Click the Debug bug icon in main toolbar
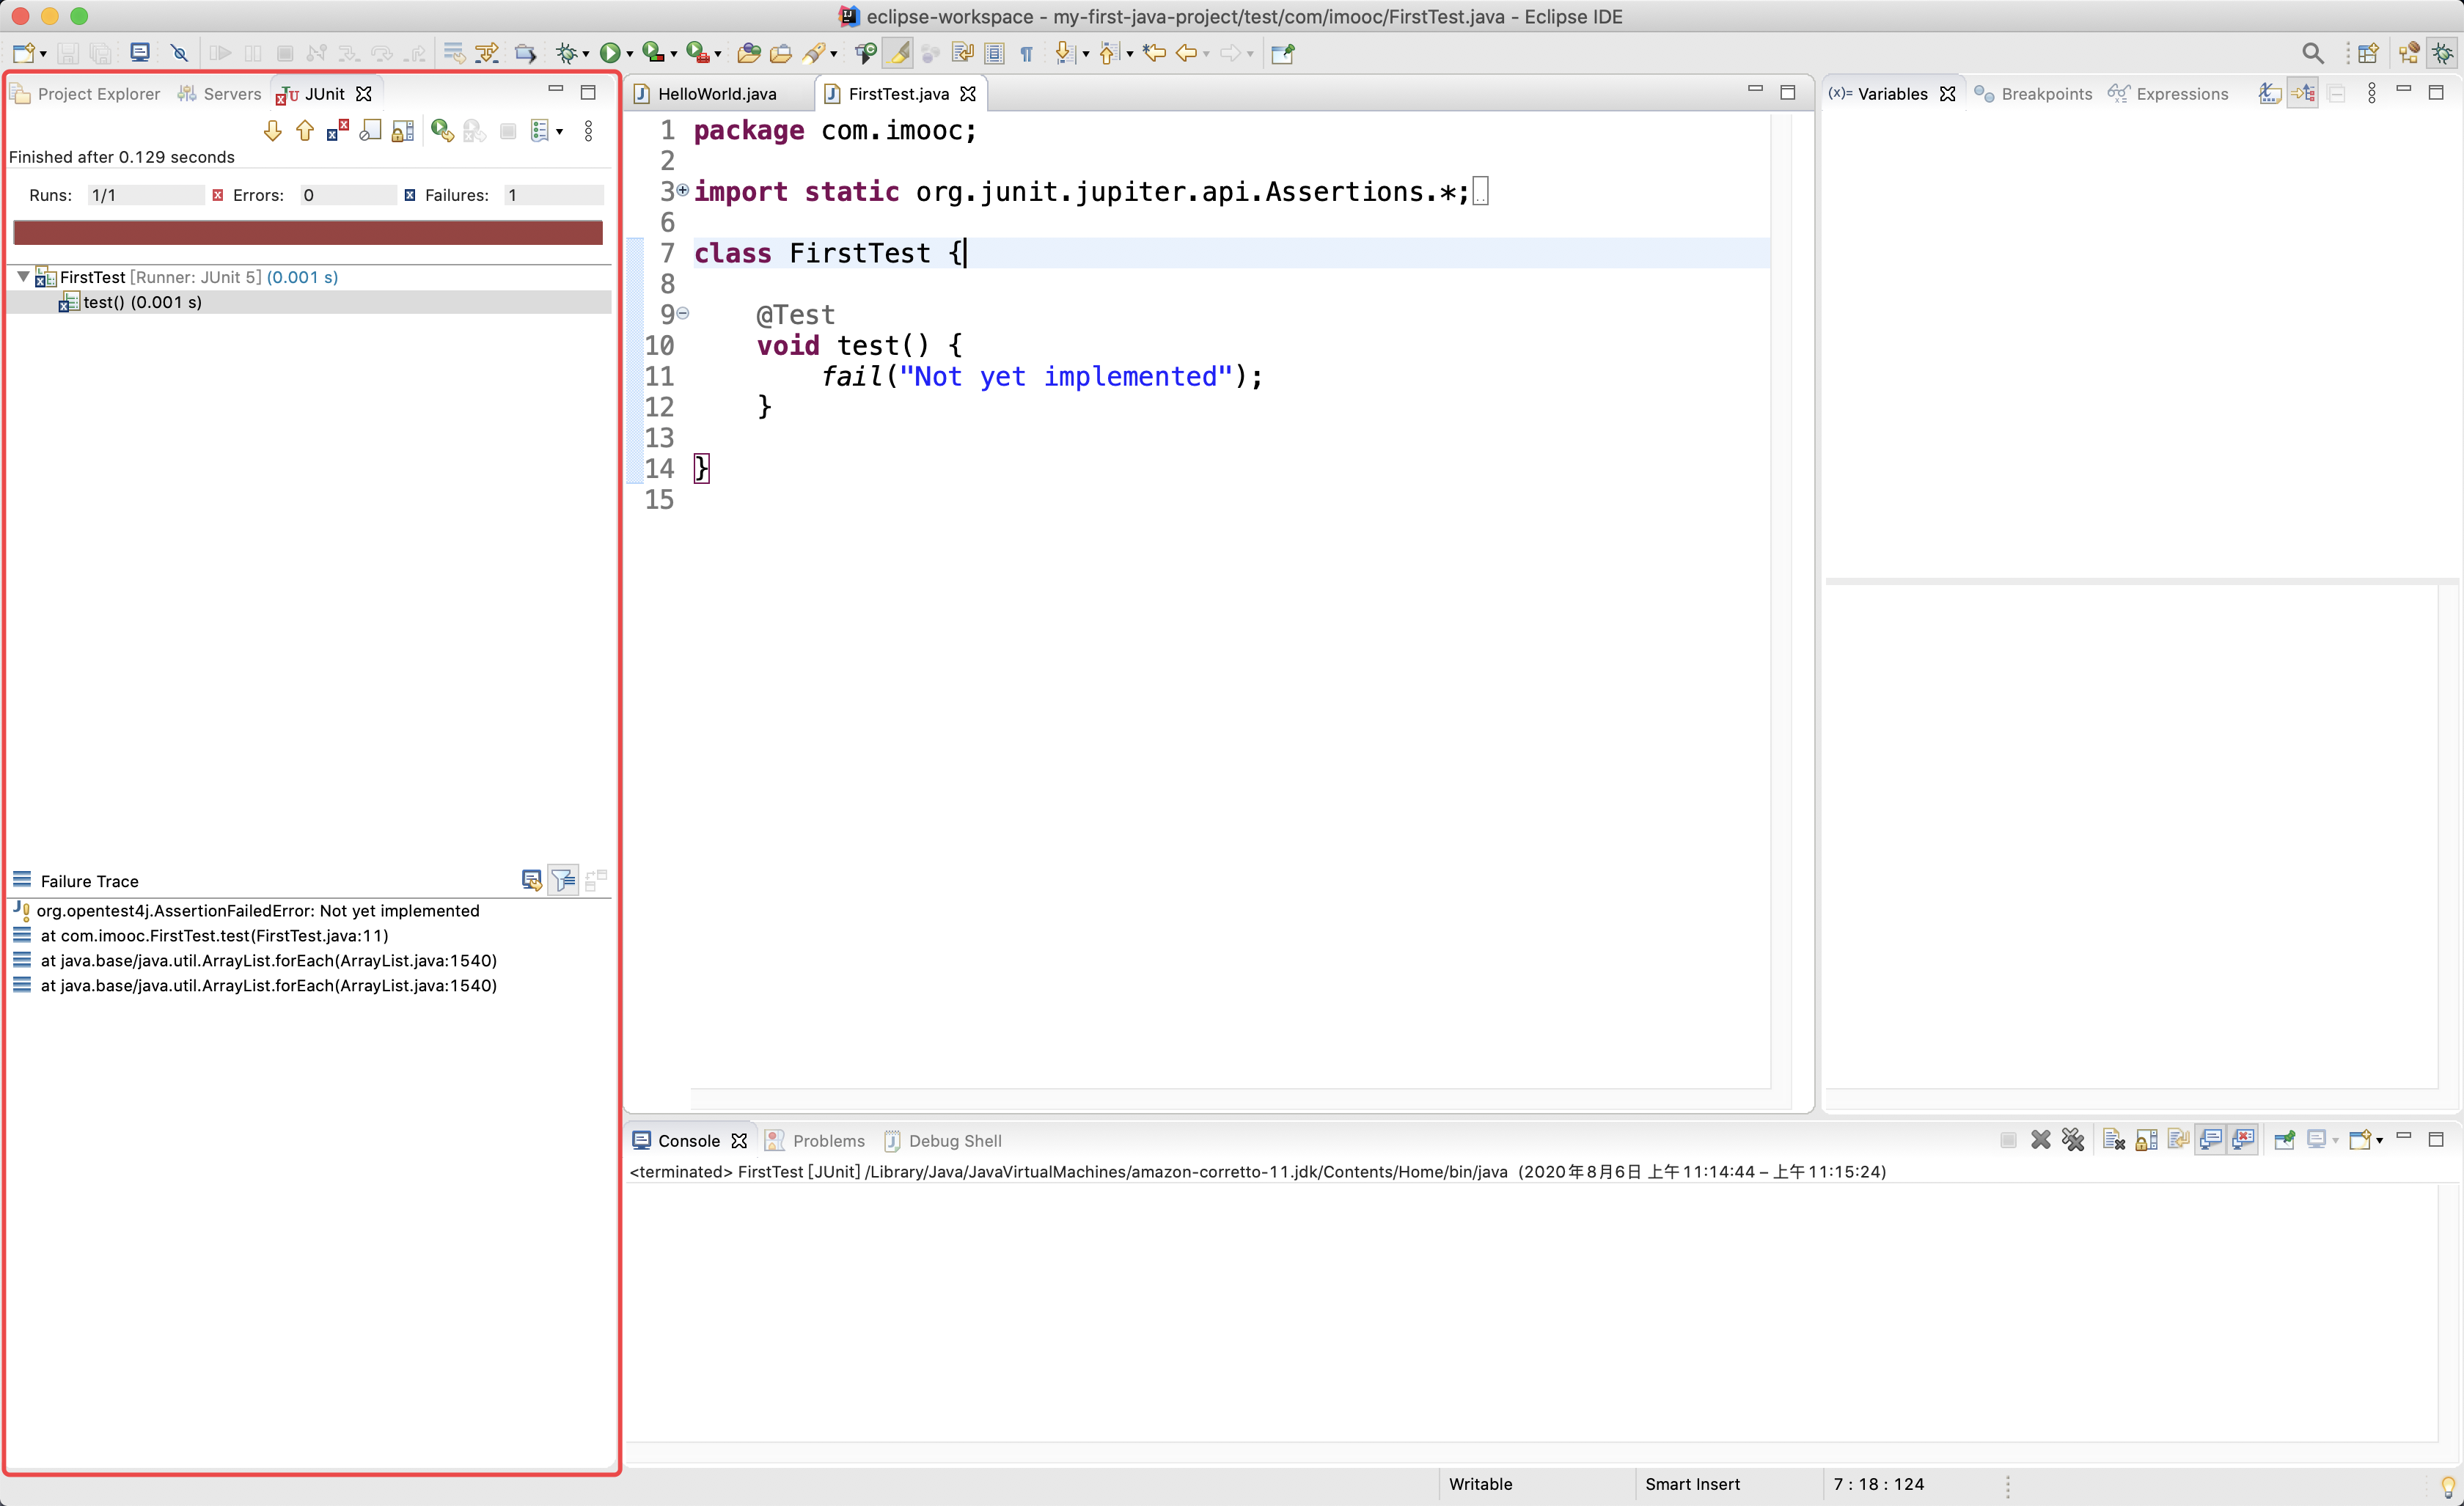Image resolution: width=2464 pixels, height=1506 pixels. point(567,54)
